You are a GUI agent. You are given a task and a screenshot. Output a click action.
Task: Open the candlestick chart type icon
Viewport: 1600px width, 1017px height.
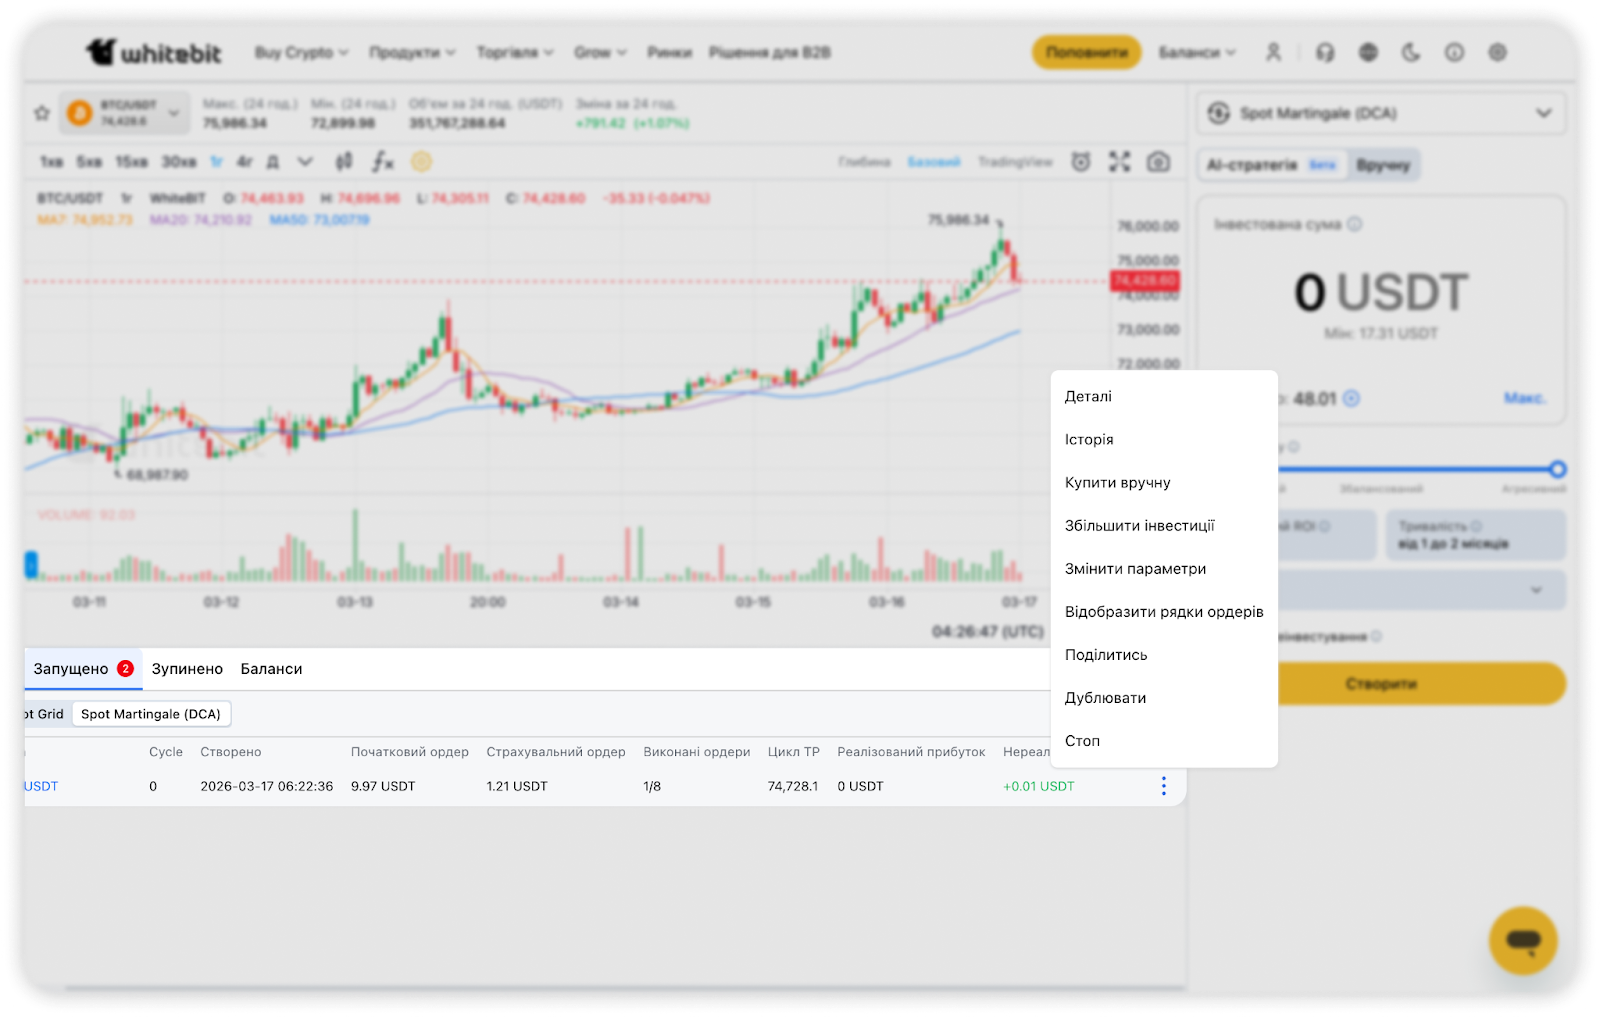(x=344, y=162)
